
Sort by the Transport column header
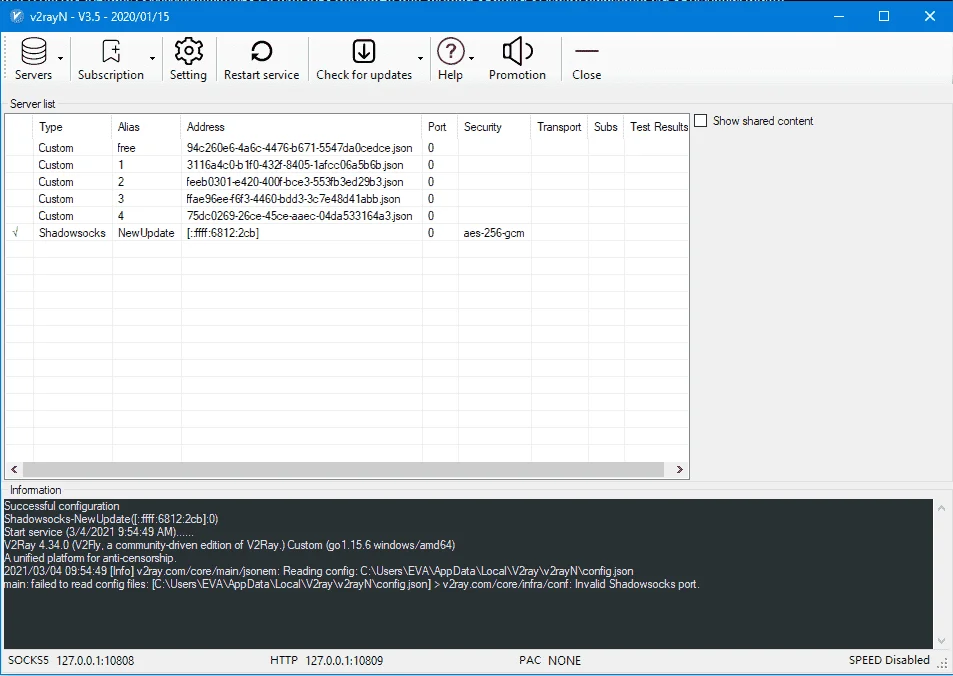[x=559, y=126]
